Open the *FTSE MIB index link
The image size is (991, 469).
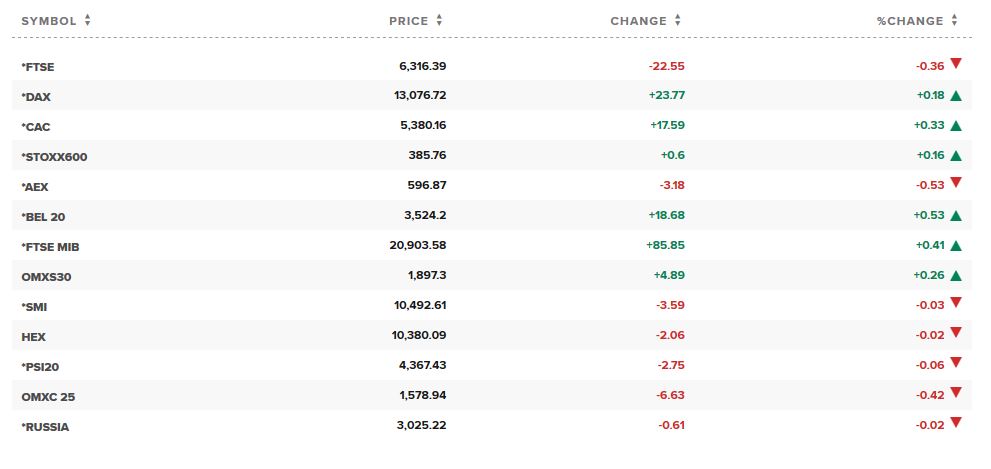pos(51,247)
